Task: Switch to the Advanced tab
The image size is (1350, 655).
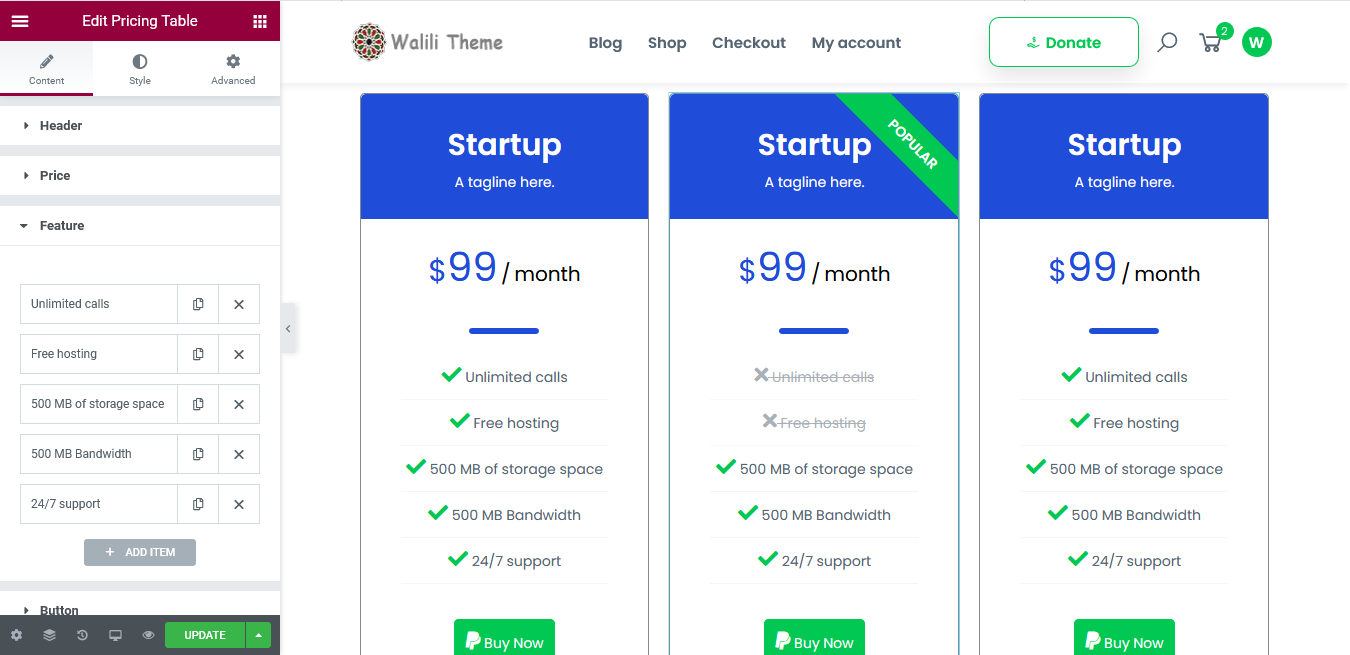Action: [233, 69]
